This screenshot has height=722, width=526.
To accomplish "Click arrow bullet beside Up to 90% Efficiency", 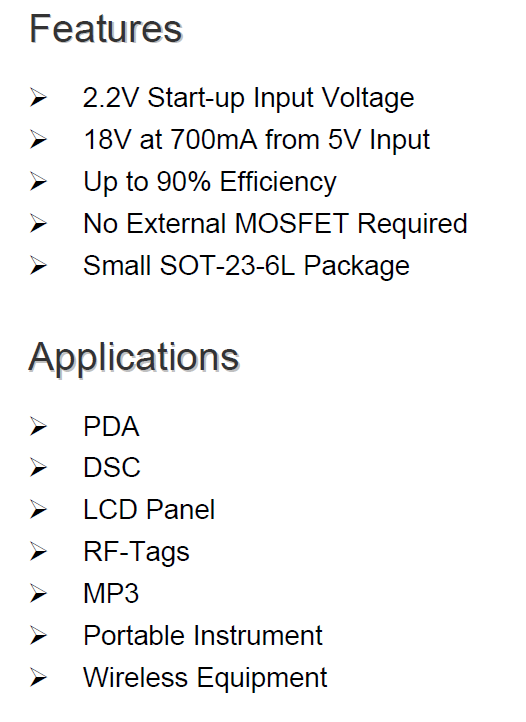I will (x=38, y=182).
